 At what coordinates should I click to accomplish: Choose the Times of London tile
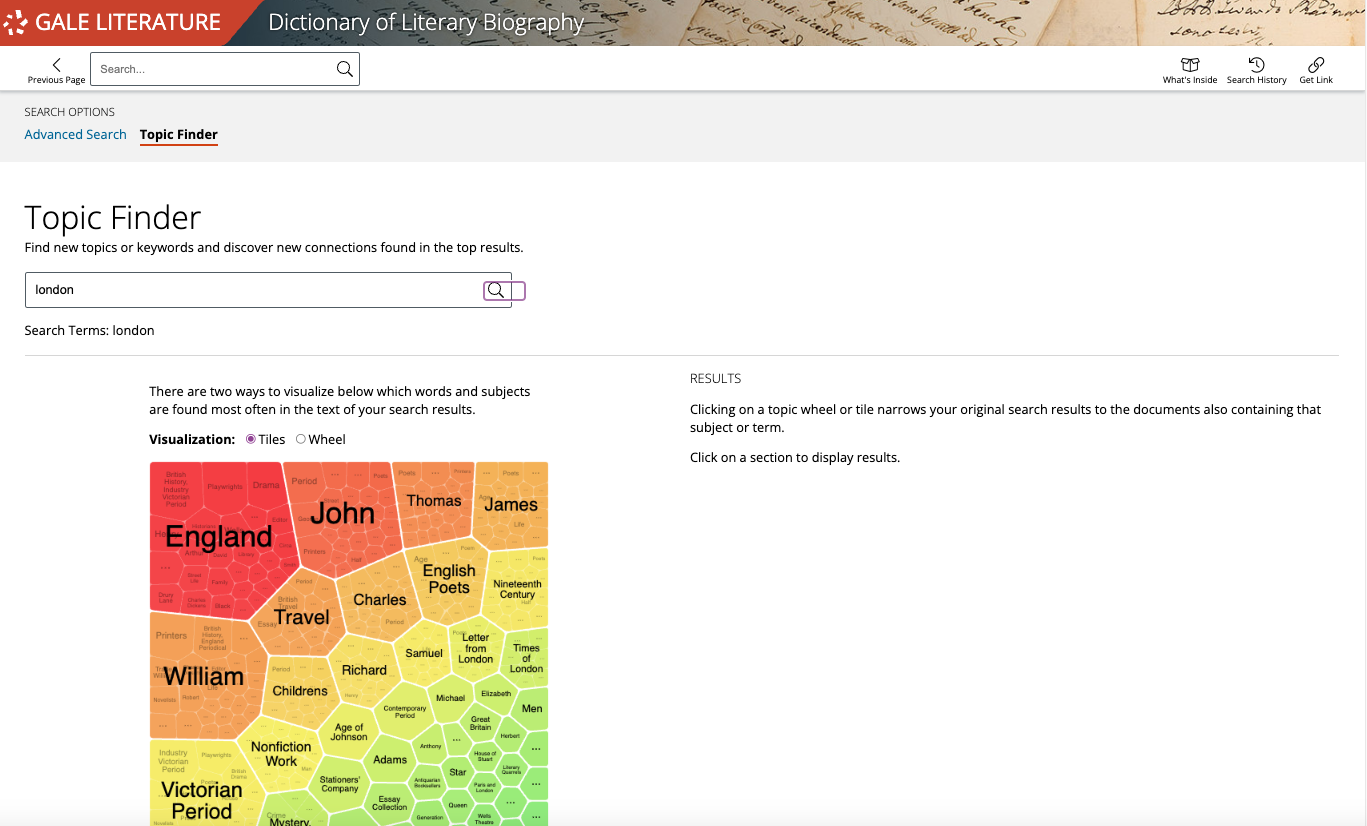pos(526,658)
